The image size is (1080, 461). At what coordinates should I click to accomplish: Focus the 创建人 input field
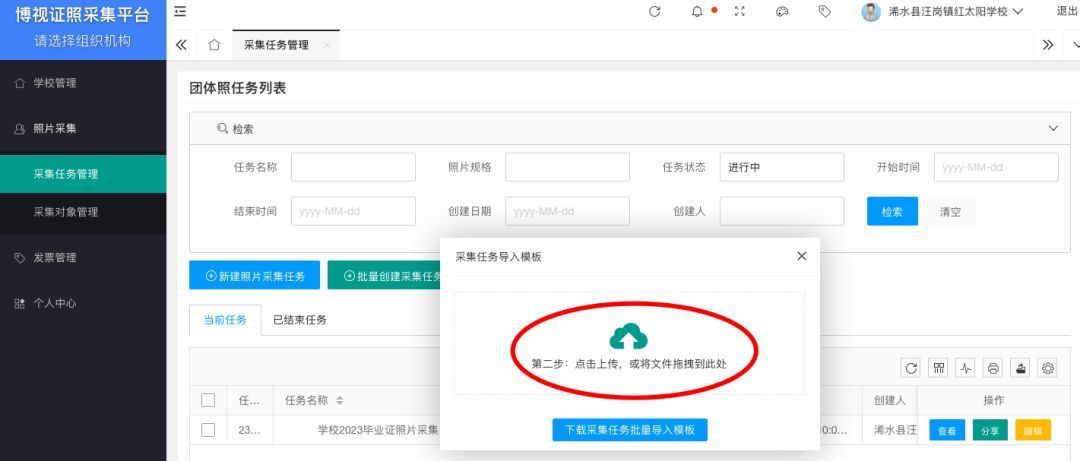[x=782, y=212]
